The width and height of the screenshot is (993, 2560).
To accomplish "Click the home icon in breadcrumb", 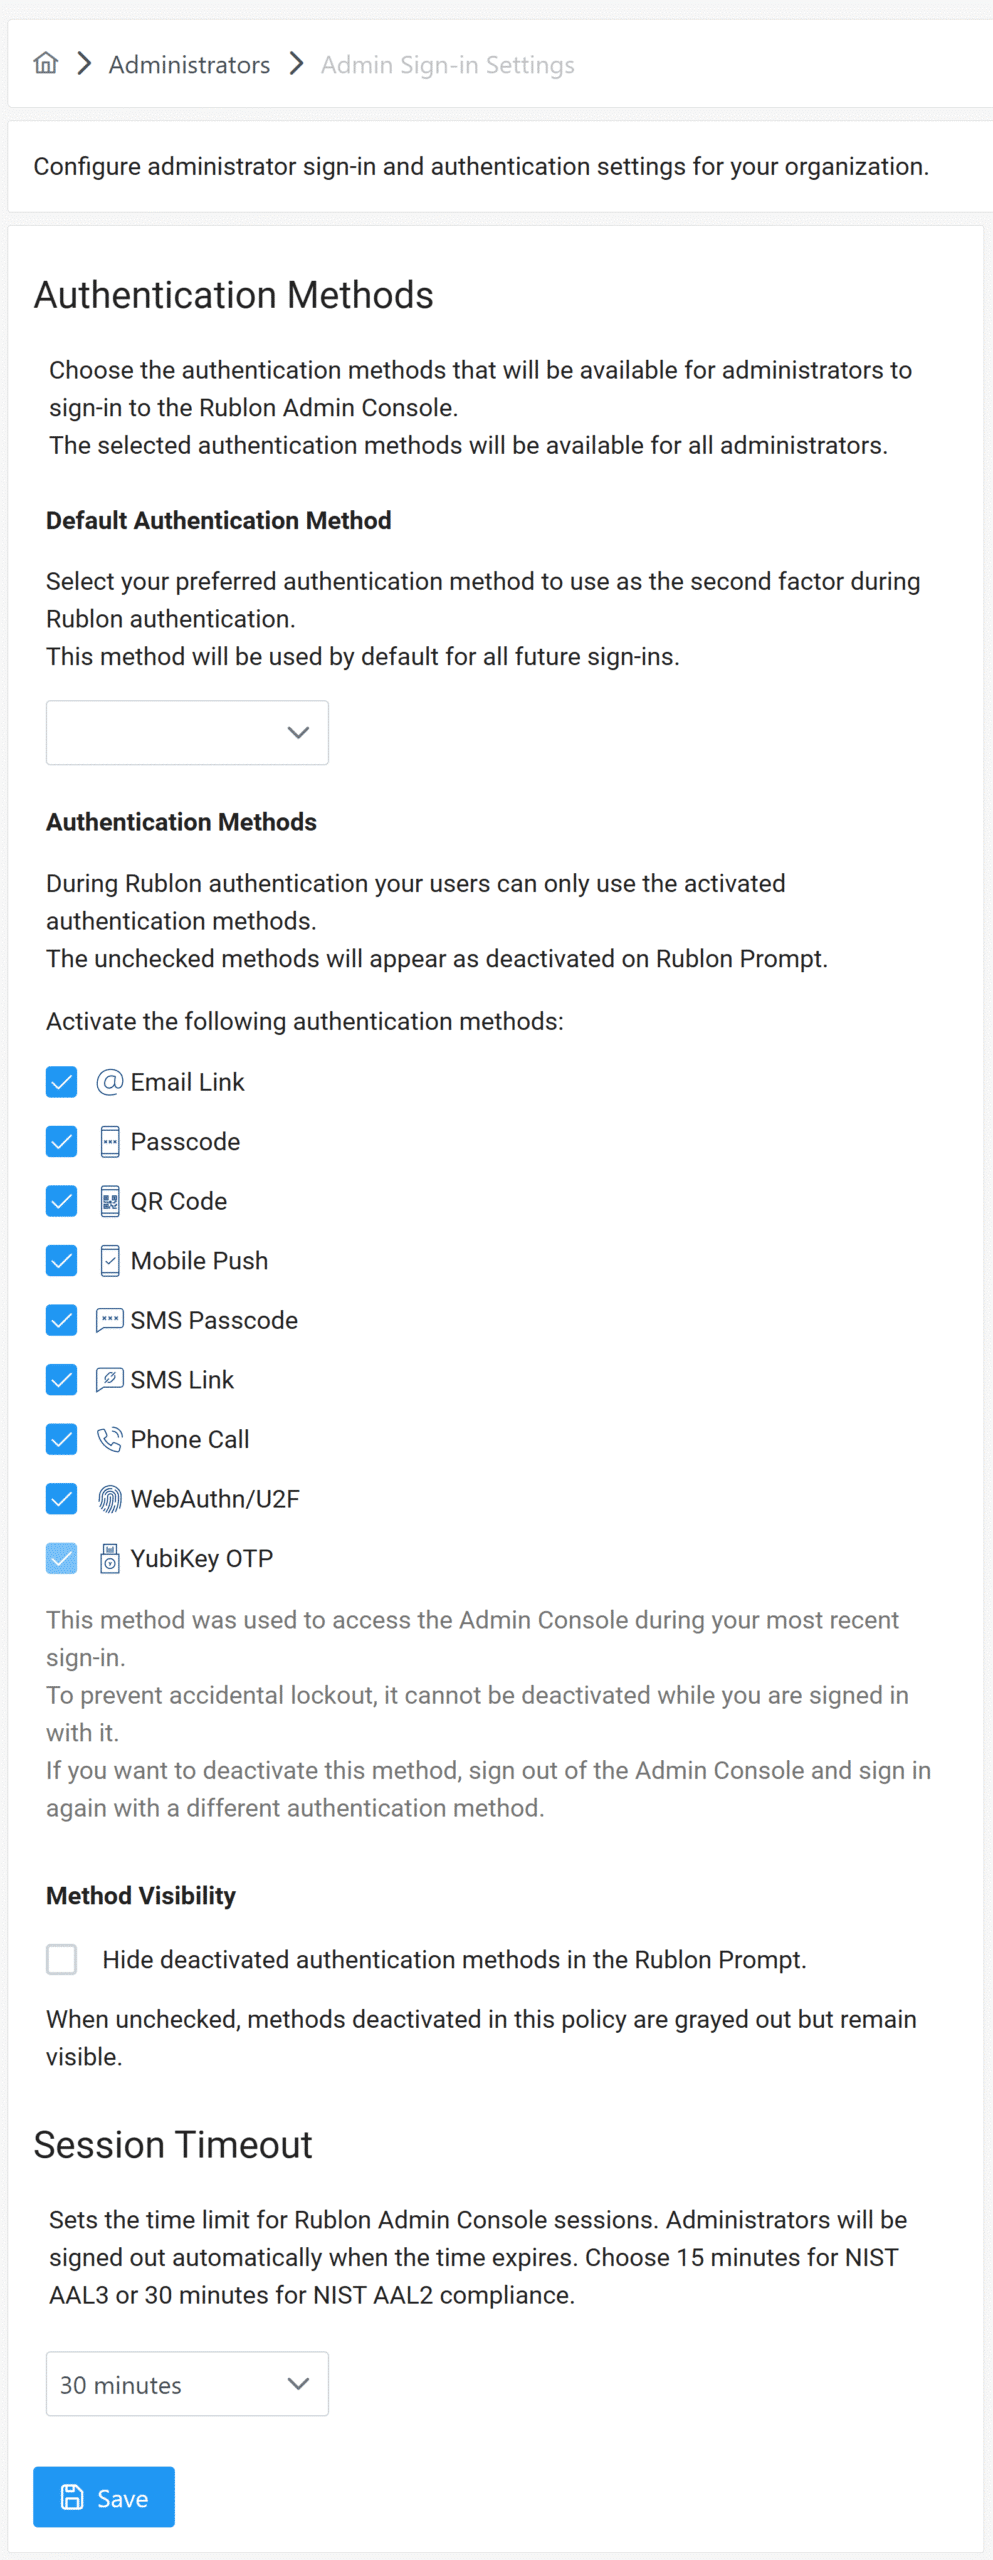I will 46,64.
